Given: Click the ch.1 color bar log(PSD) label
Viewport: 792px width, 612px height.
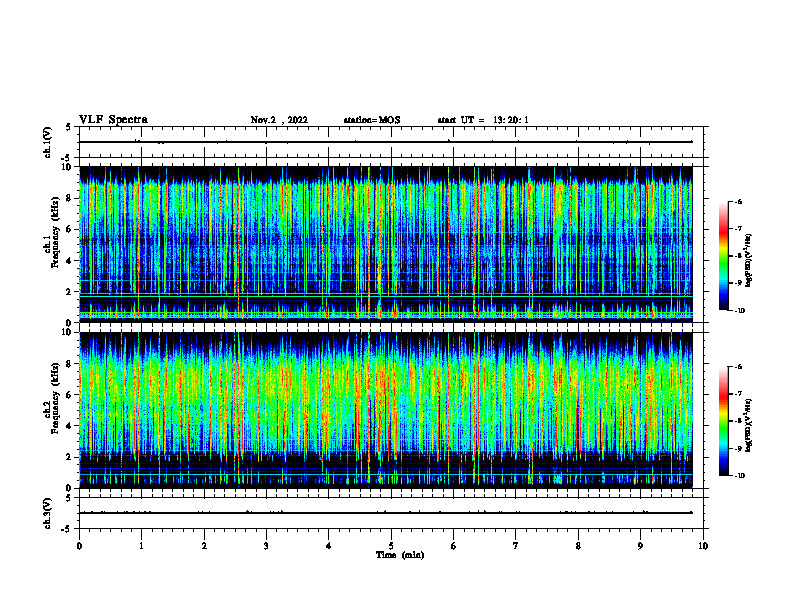Looking at the screenshot, I should [749, 261].
